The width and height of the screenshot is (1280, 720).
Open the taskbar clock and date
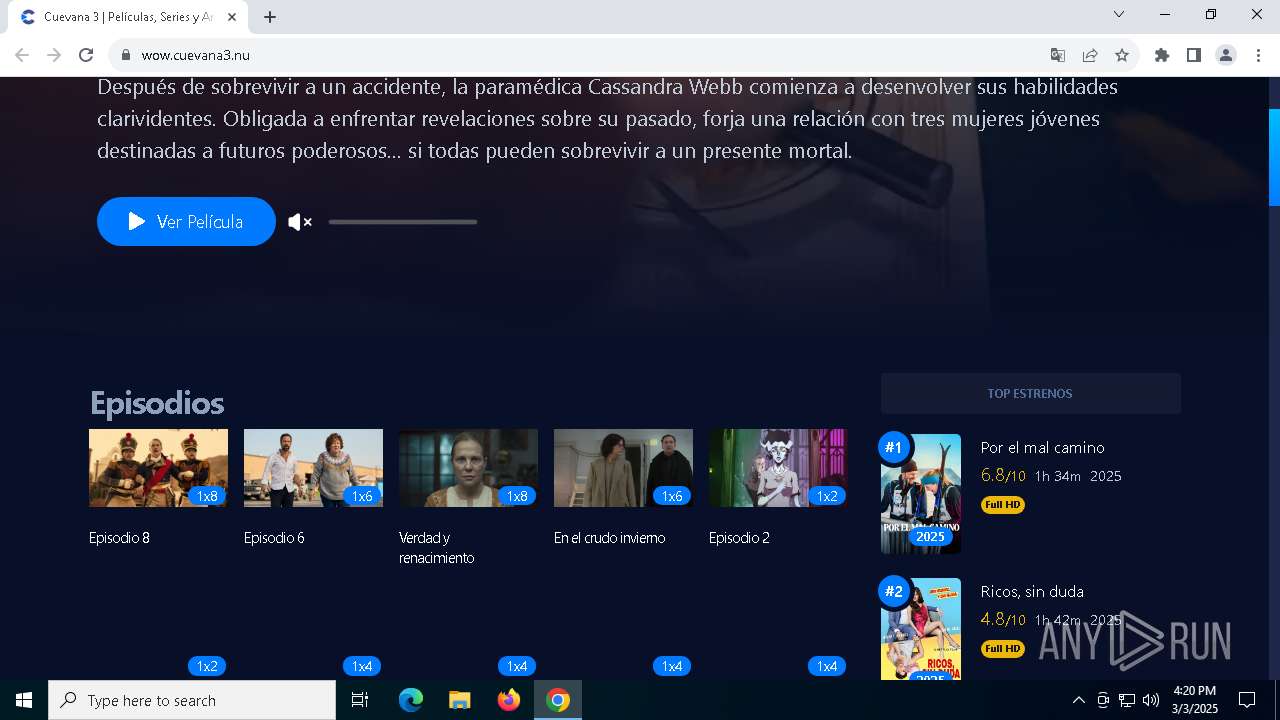[1195, 700]
